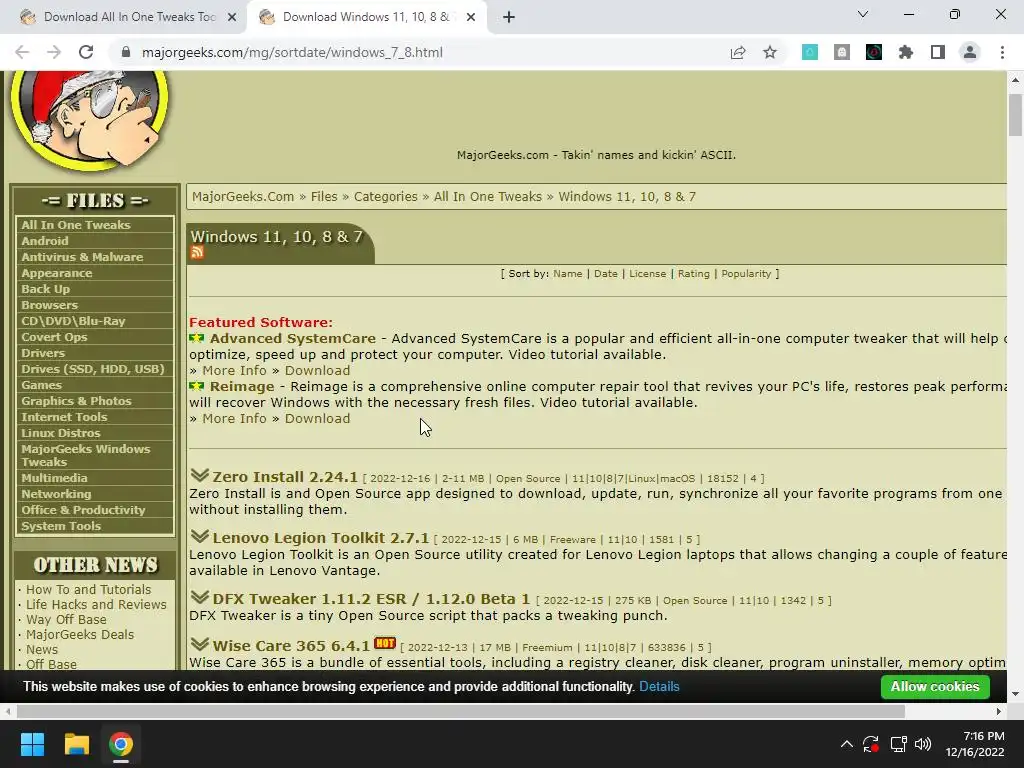Open the Zero Install 2.24.1 entry
The image size is (1024, 768).
click(x=285, y=477)
